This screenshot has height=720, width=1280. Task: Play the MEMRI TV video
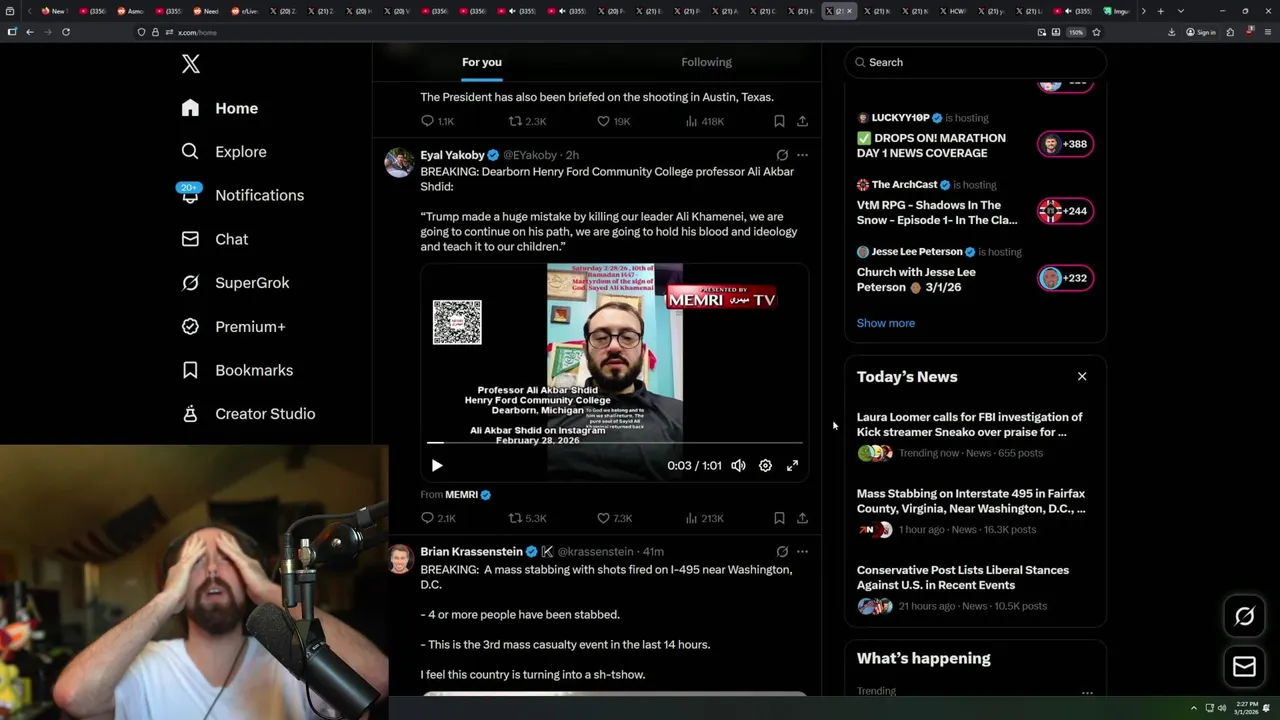coord(436,466)
